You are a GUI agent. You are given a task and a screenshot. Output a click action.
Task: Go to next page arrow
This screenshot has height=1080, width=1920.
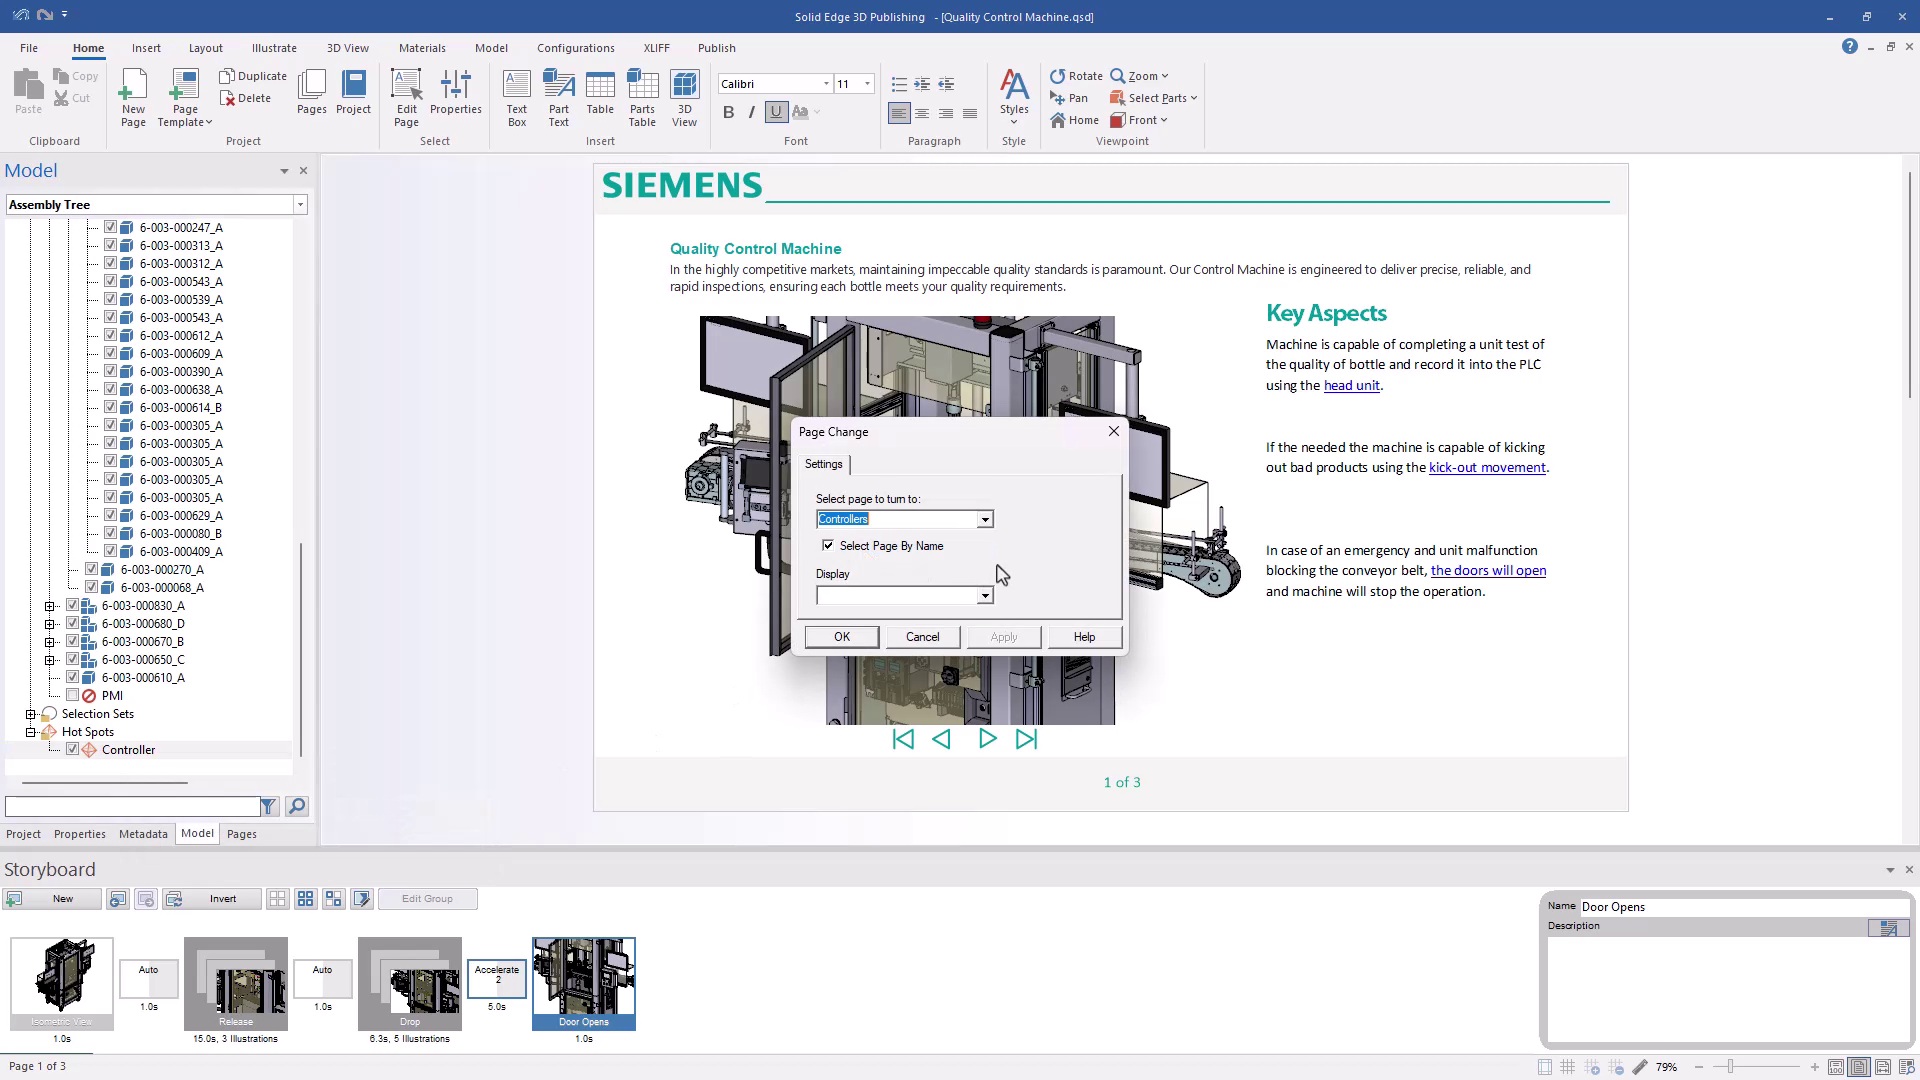987,739
